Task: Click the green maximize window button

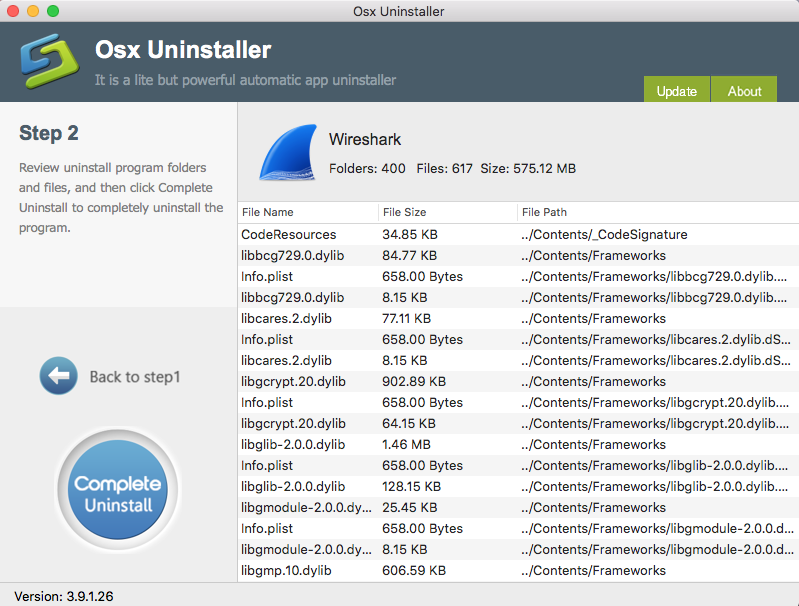Action: click(53, 11)
